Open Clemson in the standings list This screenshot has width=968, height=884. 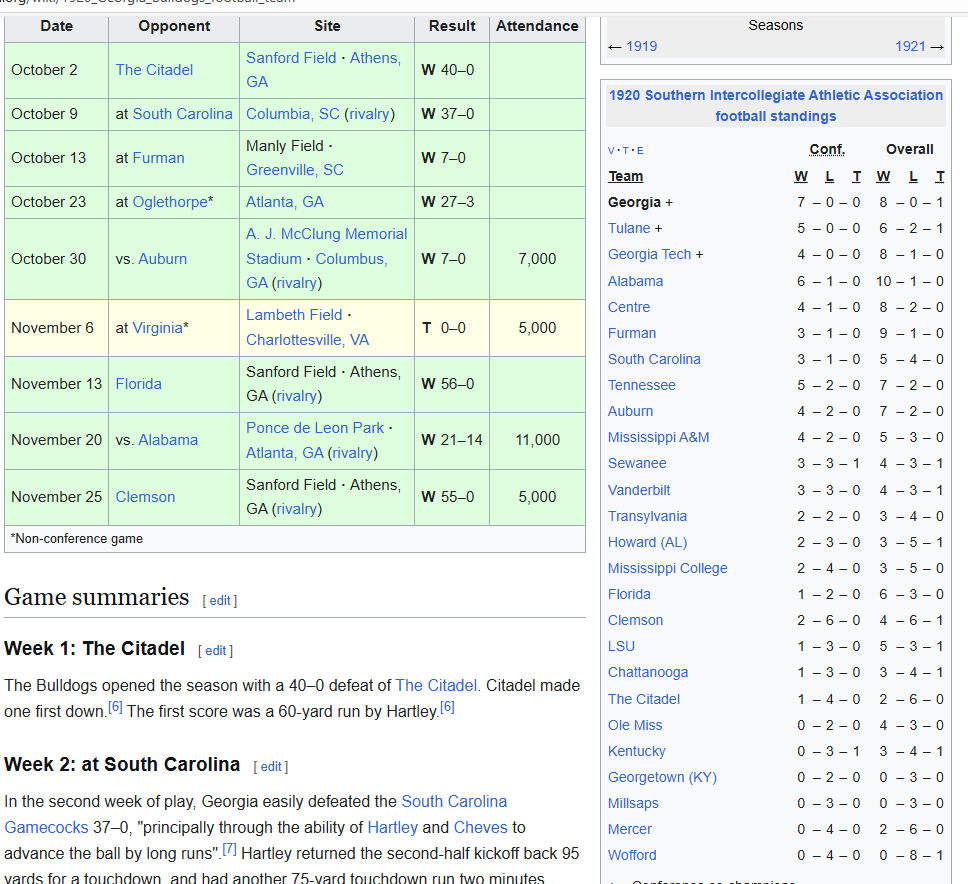635,620
